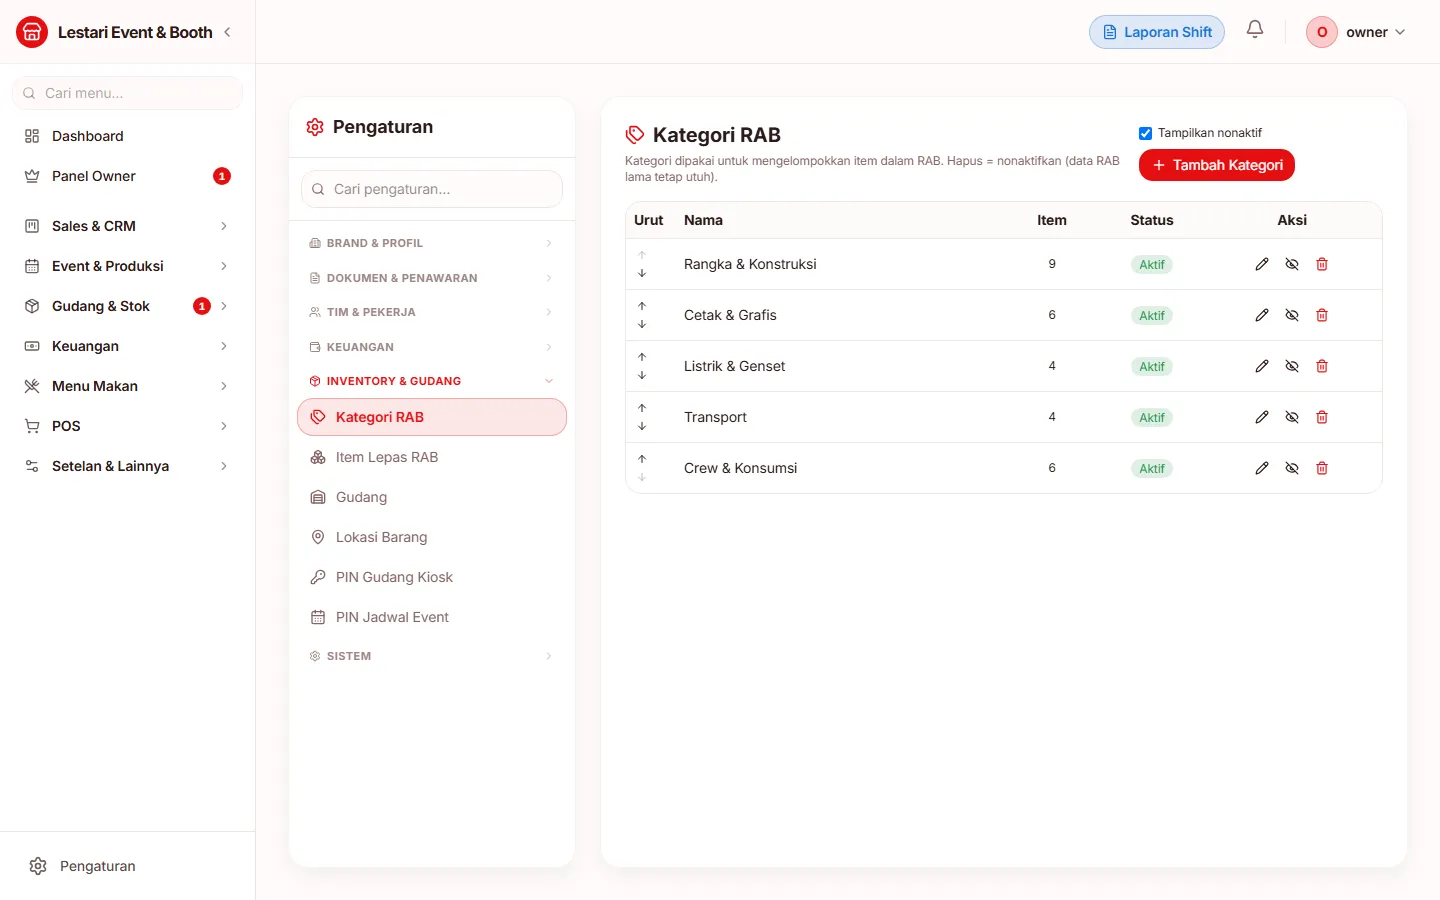Collapse the Inventory & Gudang section
The width and height of the screenshot is (1440, 900).
(431, 381)
